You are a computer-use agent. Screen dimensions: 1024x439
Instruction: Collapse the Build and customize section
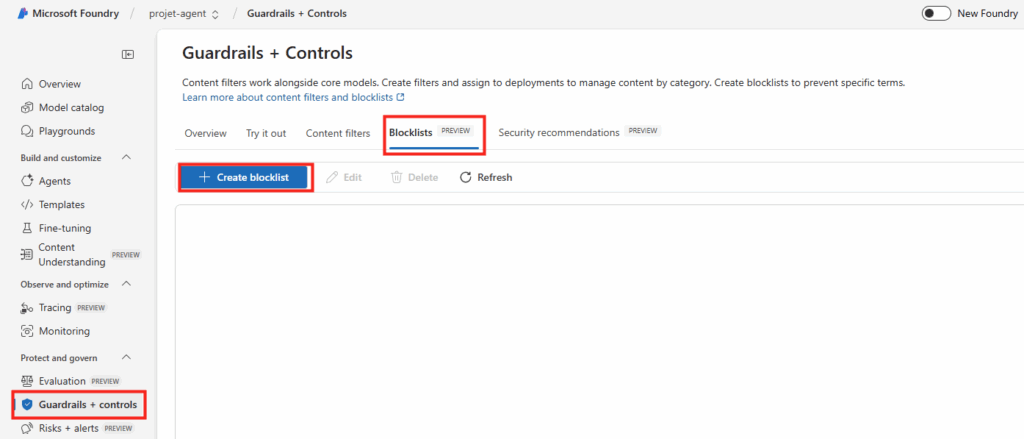click(126, 157)
